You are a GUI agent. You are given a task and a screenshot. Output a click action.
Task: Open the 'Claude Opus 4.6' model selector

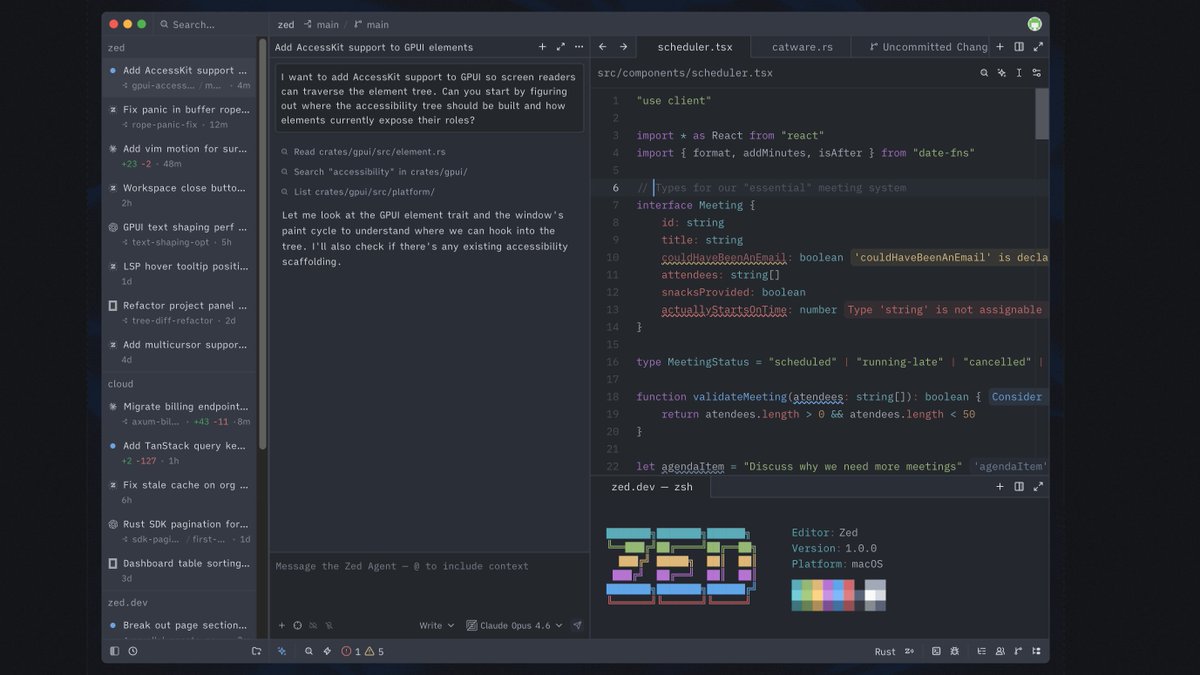pyautogui.click(x=514, y=626)
